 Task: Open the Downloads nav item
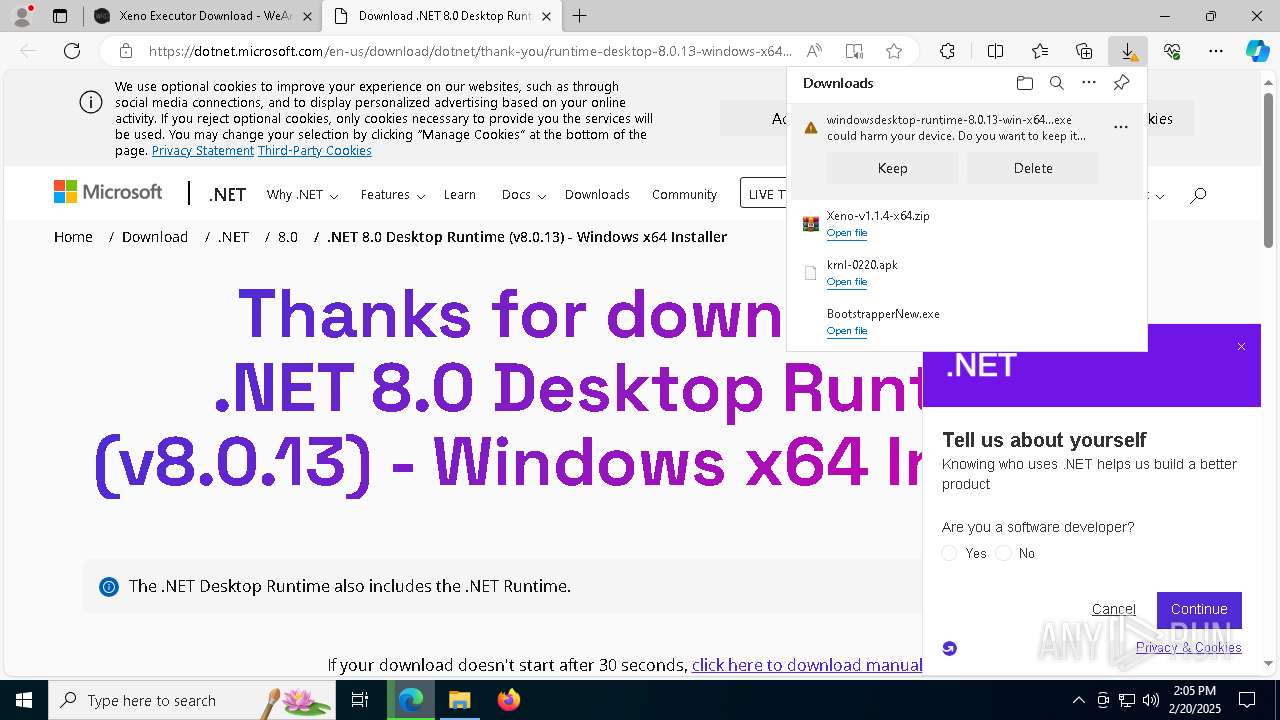(x=597, y=194)
